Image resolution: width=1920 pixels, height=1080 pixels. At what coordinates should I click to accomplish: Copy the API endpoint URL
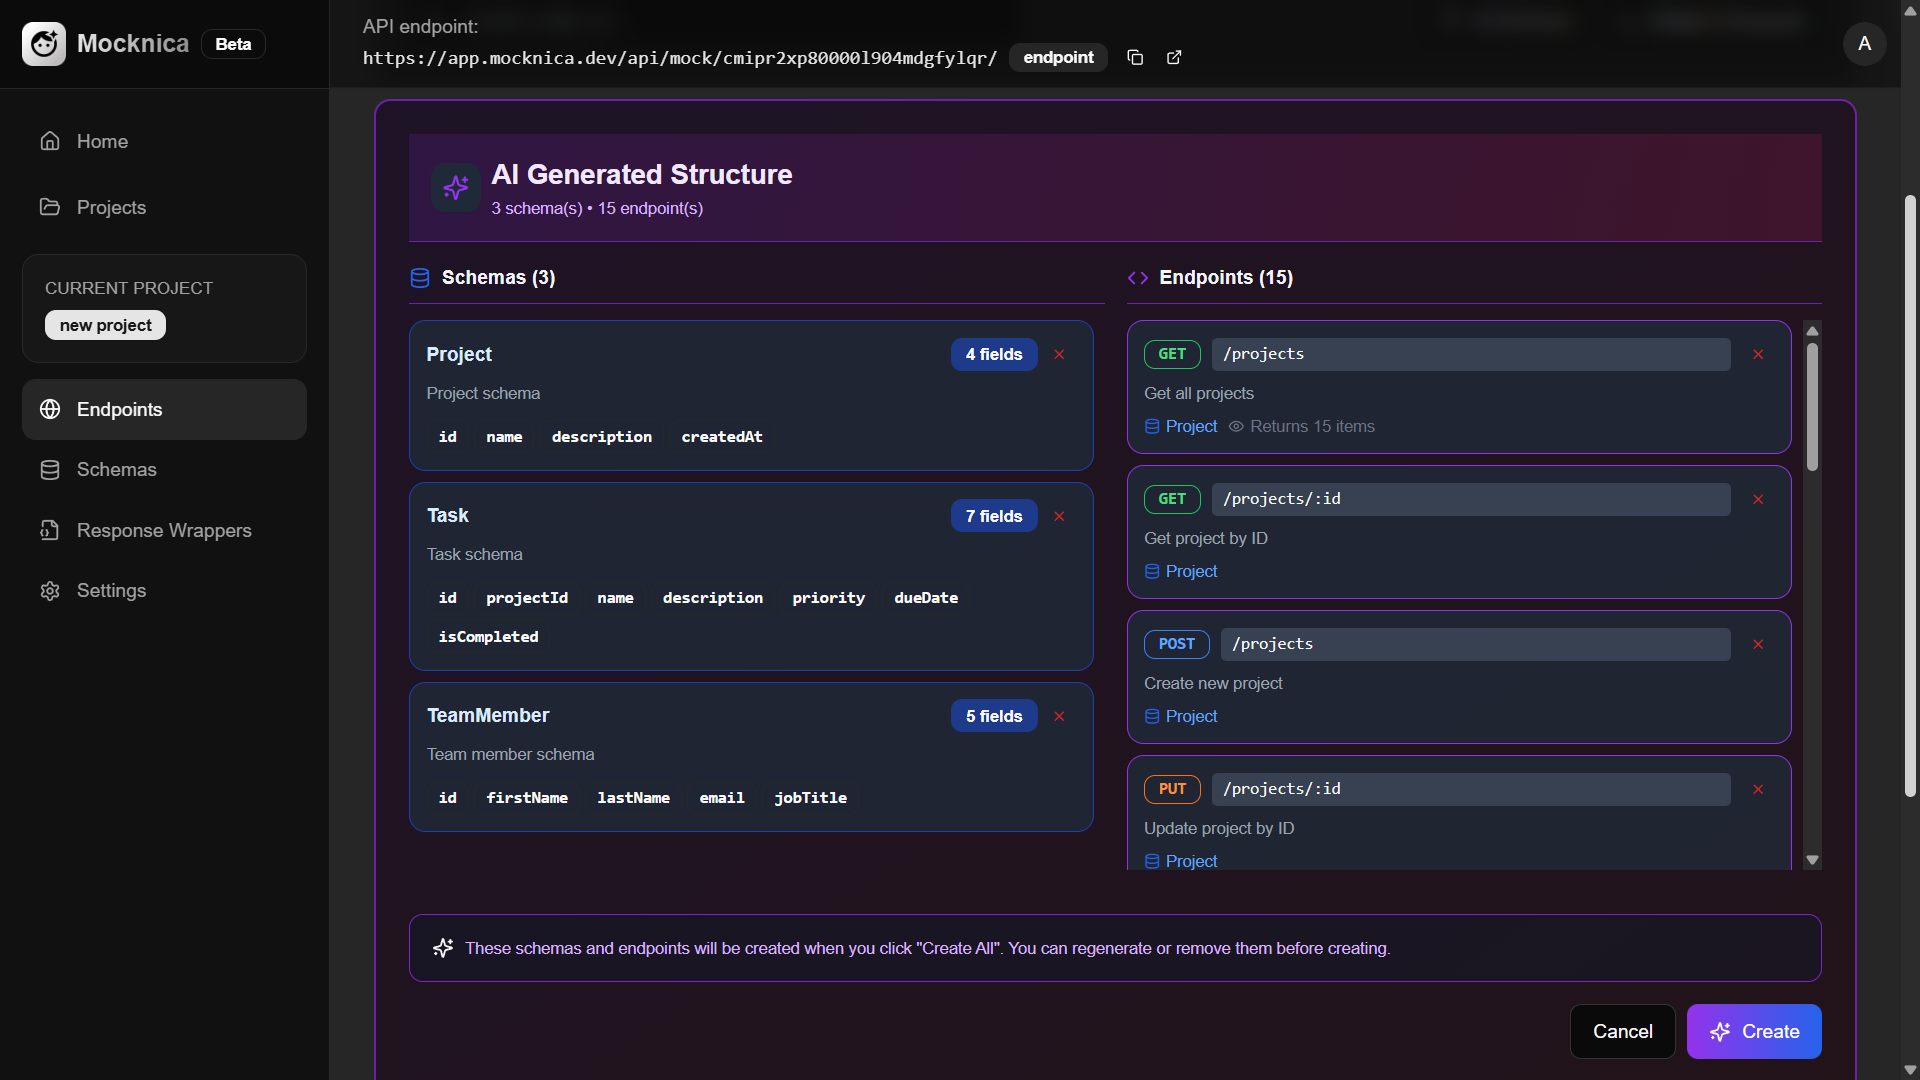[1136, 57]
